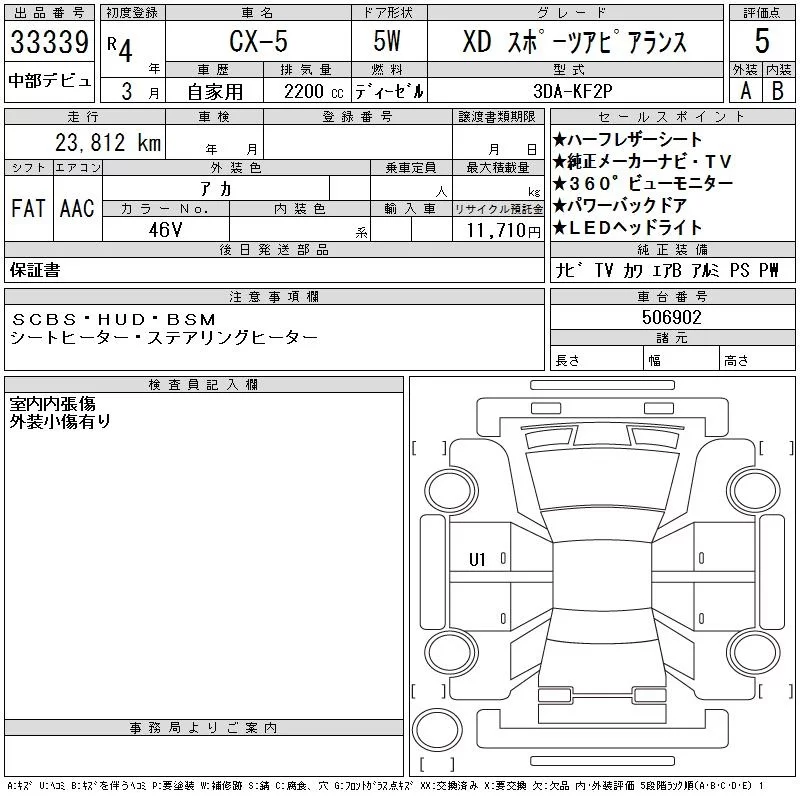Select lot number 33339

coord(49,42)
